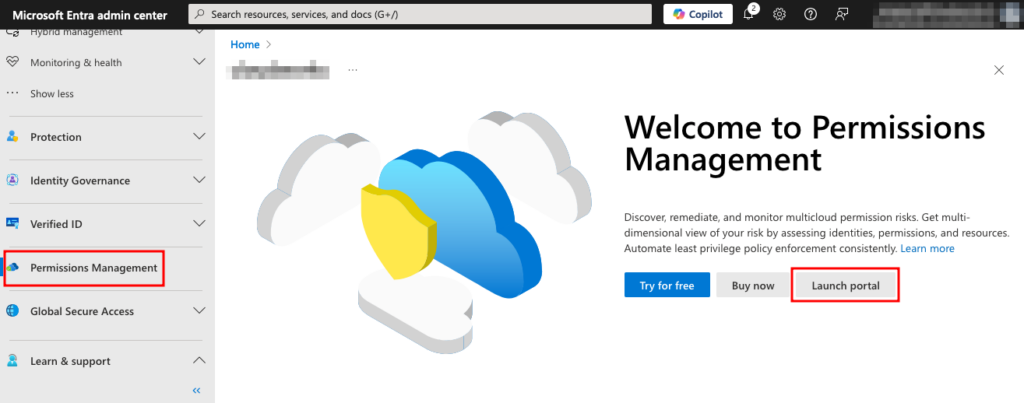This screenshot has width=1024, height=403.
Task: Click the Protection sidebar icon
Action: coord(12,137)
